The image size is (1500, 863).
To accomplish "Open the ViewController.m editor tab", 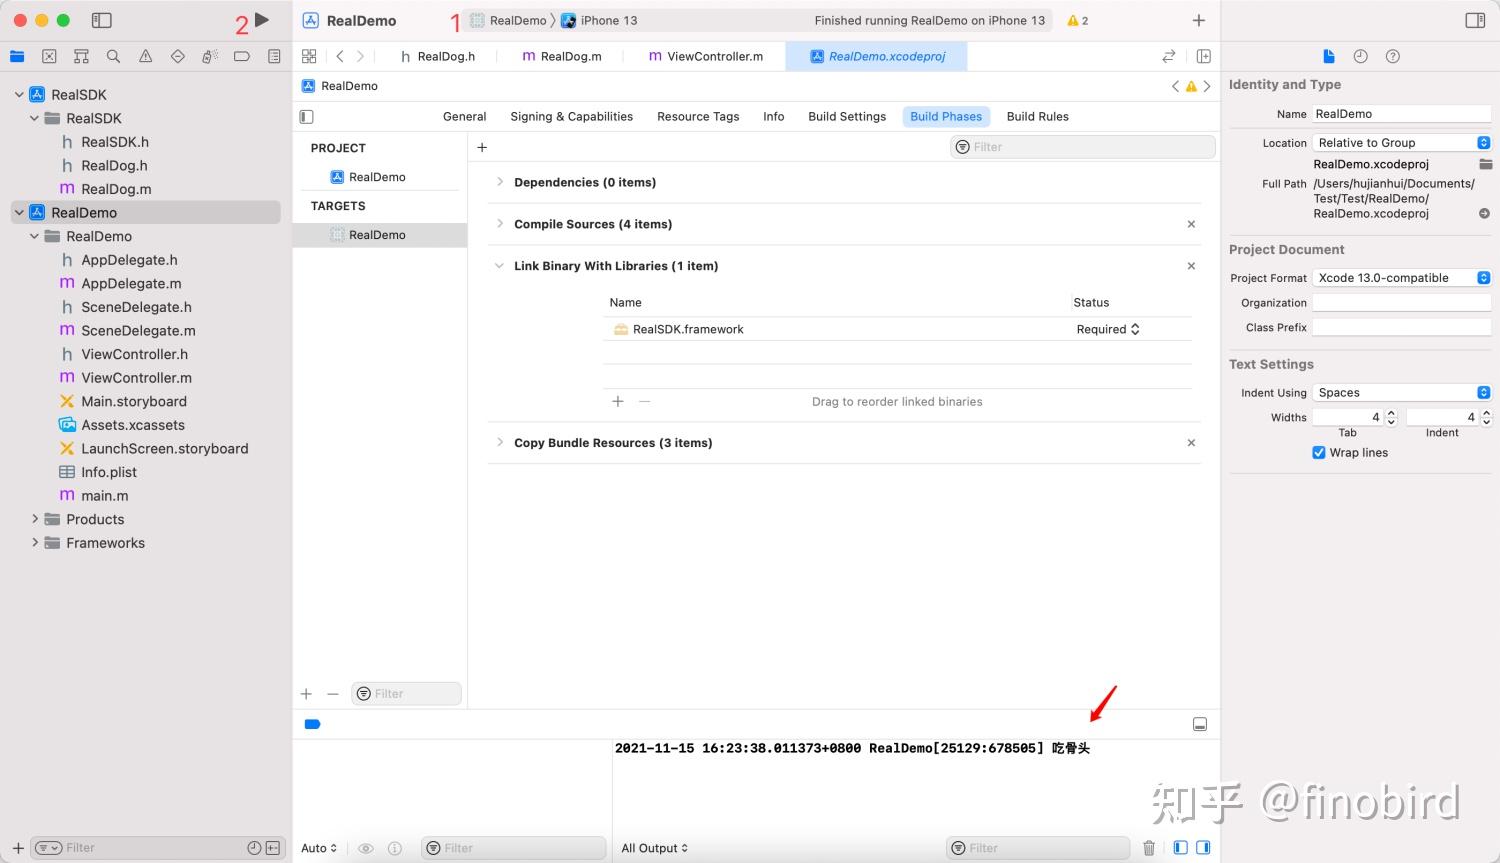I will click(706, 57).
